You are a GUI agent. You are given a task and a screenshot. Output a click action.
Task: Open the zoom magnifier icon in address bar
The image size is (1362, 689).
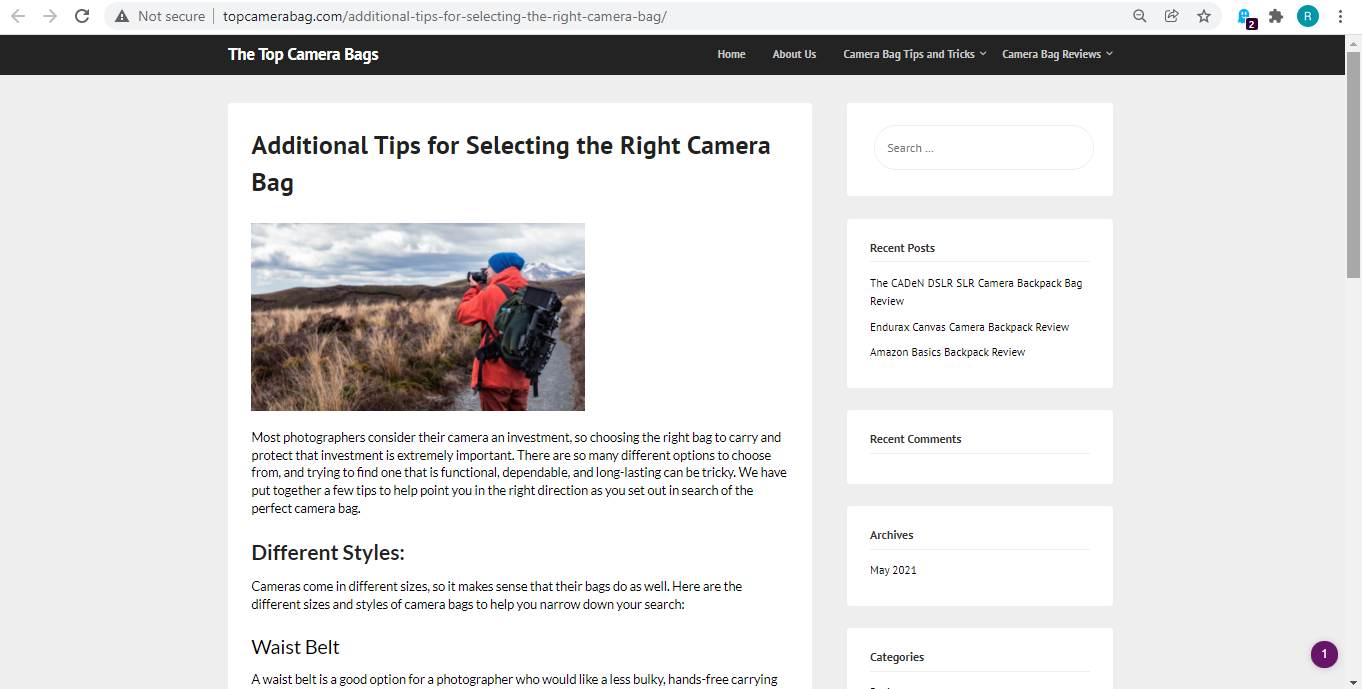[x=1140, y=16]
